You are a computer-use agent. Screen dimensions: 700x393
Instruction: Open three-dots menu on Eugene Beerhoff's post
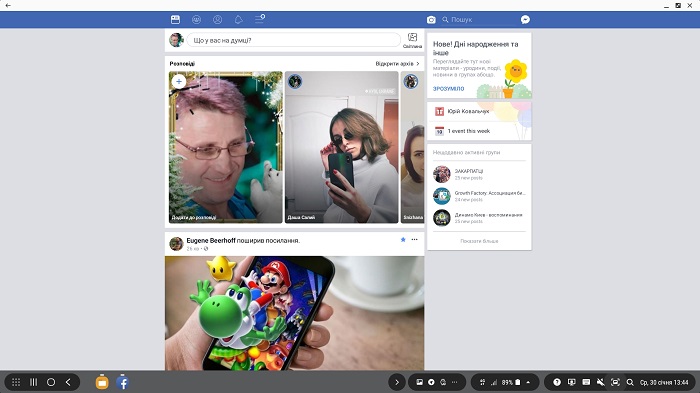[x=415, y=240]
